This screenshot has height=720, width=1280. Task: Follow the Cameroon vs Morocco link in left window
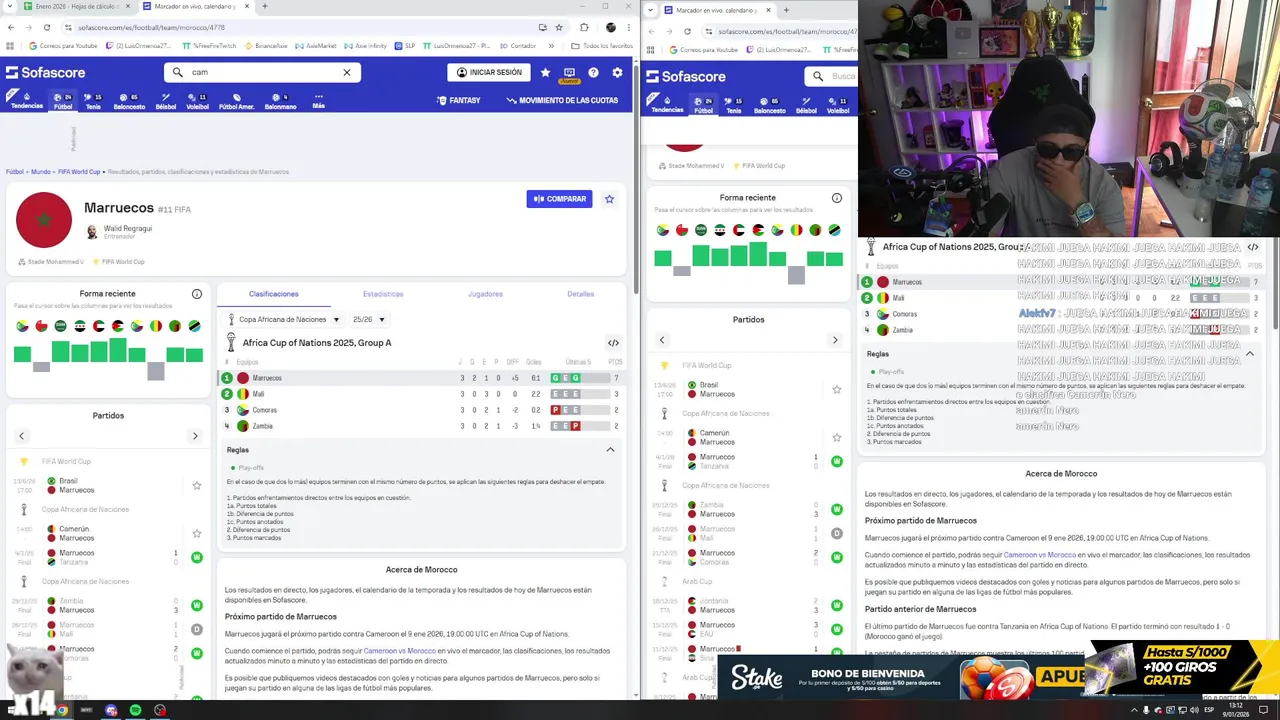tap(399, 651)
